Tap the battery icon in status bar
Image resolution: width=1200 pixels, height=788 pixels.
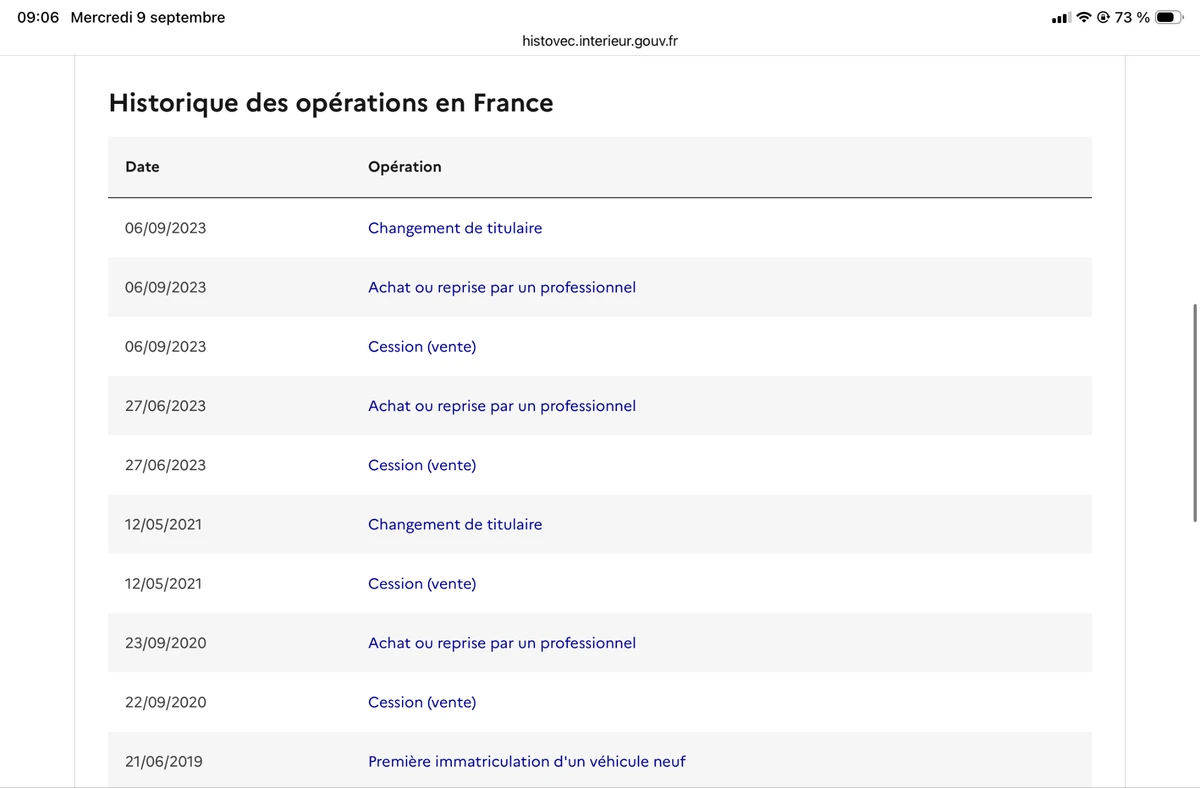coord(1170,18)
